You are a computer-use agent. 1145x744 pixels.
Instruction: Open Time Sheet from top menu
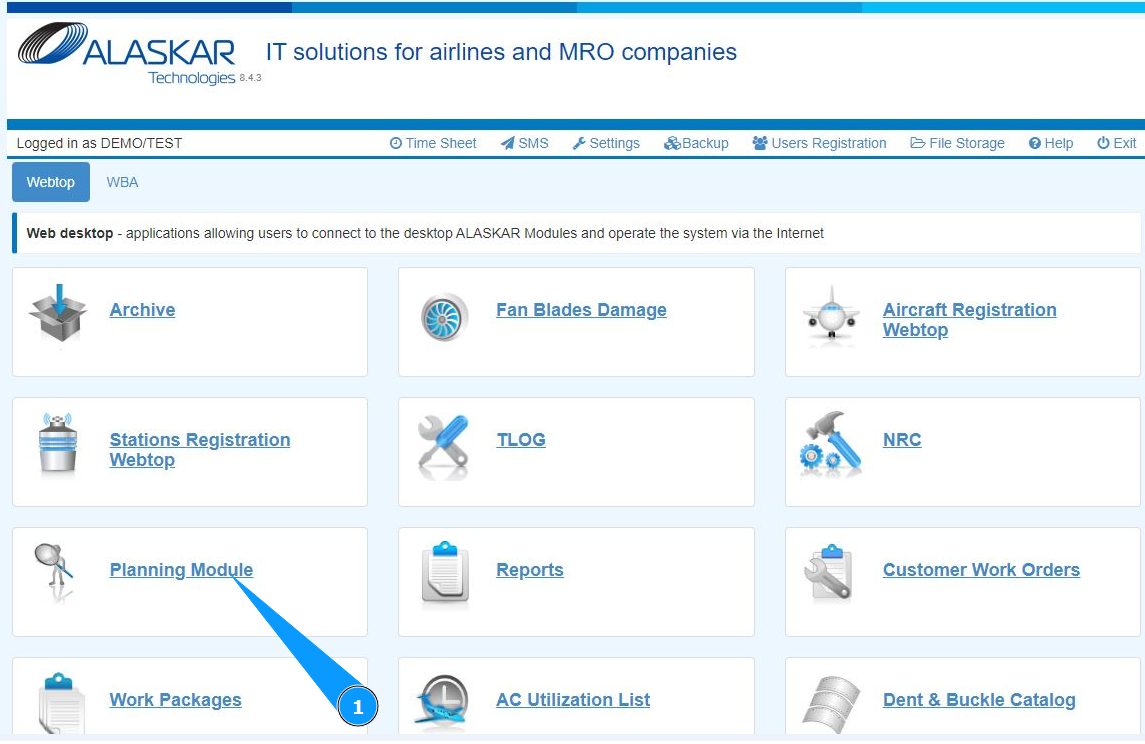[433, 143]
